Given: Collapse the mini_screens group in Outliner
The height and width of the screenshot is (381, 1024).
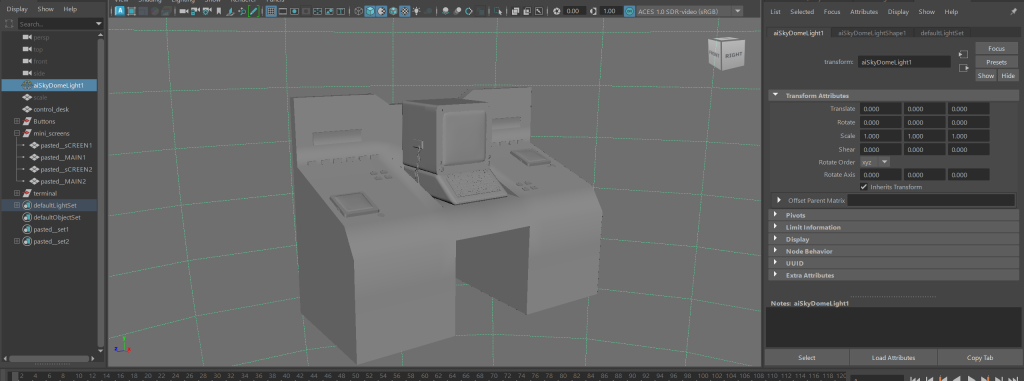Looking at the screenshot, I should tap(17, 133).
